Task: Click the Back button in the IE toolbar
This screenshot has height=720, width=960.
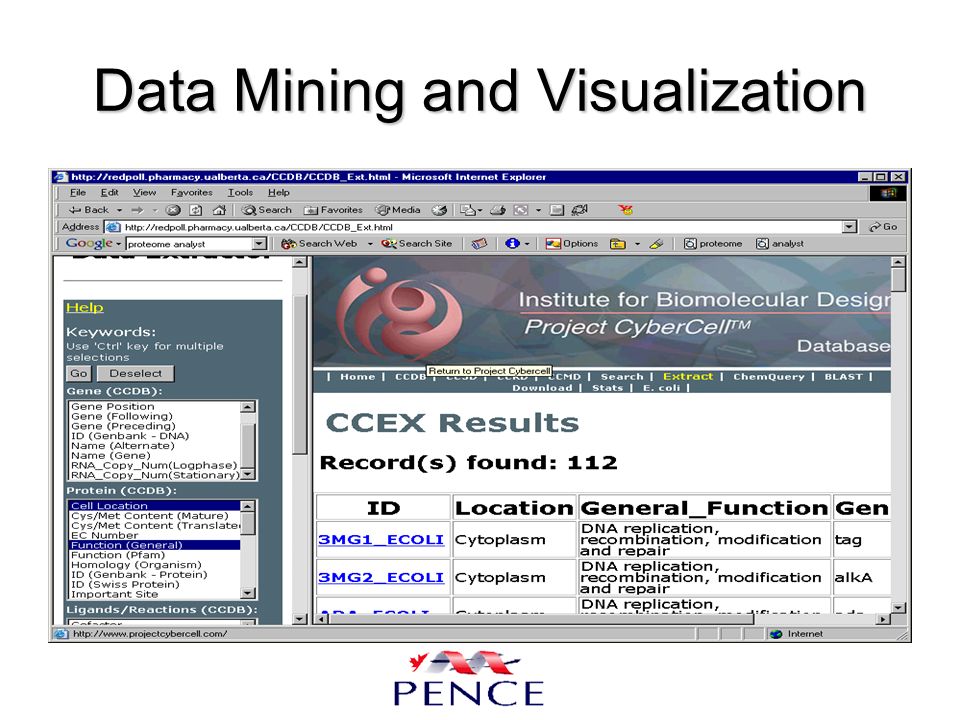Action: 88,210
